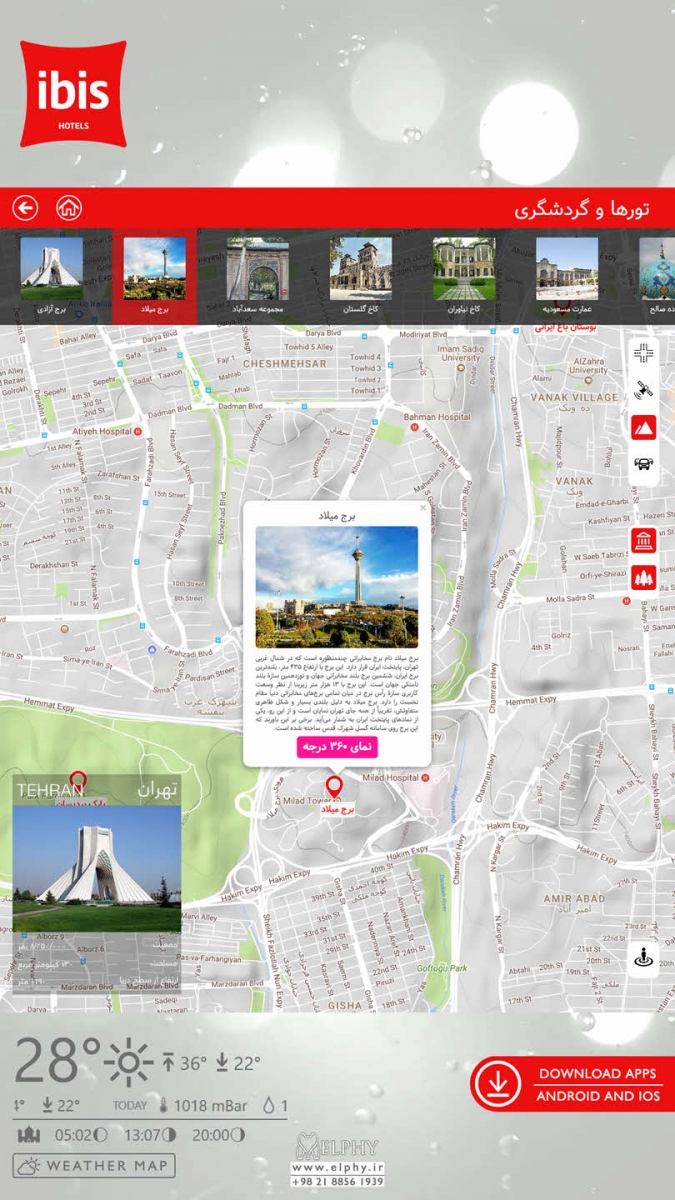Click the thermometer pressure icon

pos(164,1106)
